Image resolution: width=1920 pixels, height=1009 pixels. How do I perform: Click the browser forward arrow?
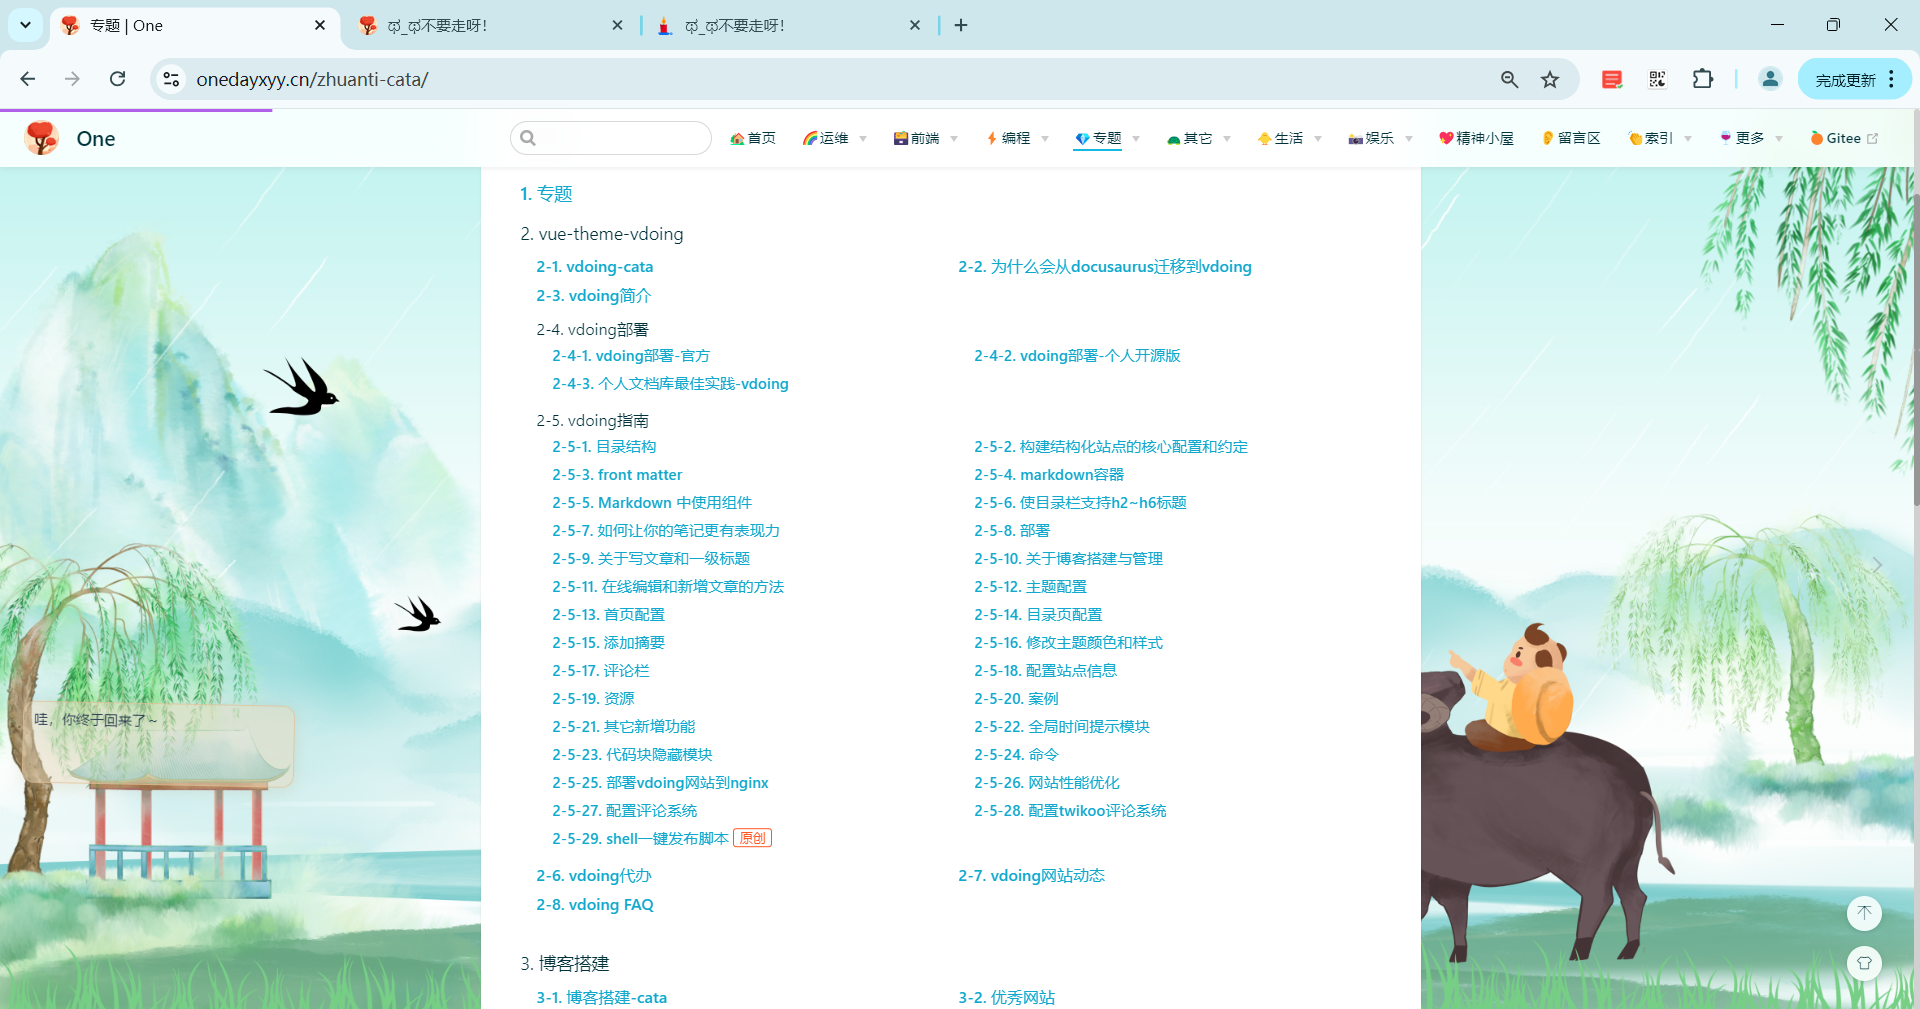[72, 79]
